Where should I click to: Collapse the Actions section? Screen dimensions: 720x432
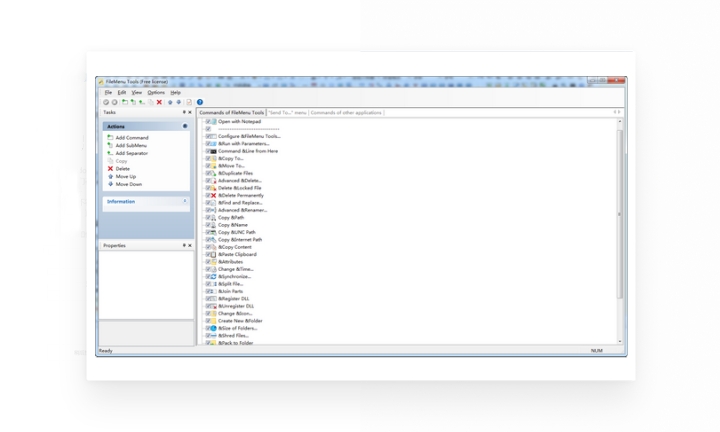click(185, 126)
